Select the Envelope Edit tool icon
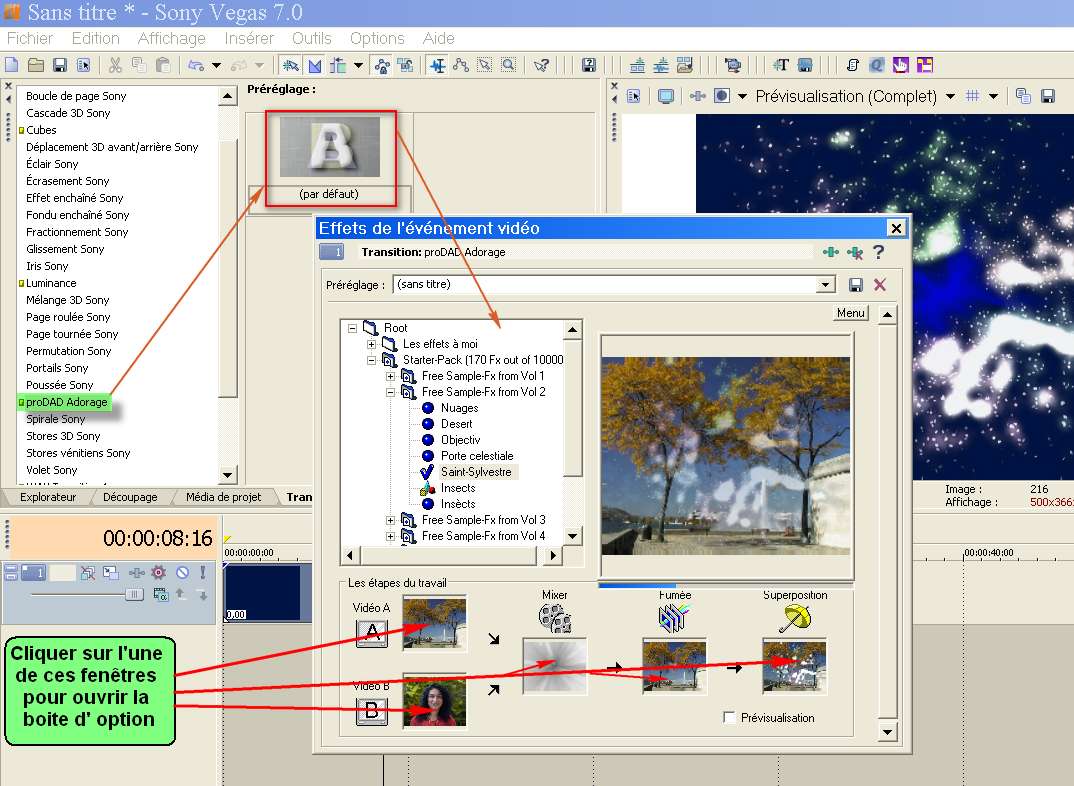The width and height of the screenshot is (1074, 786). pyautogui.click(x=461, y=65)
